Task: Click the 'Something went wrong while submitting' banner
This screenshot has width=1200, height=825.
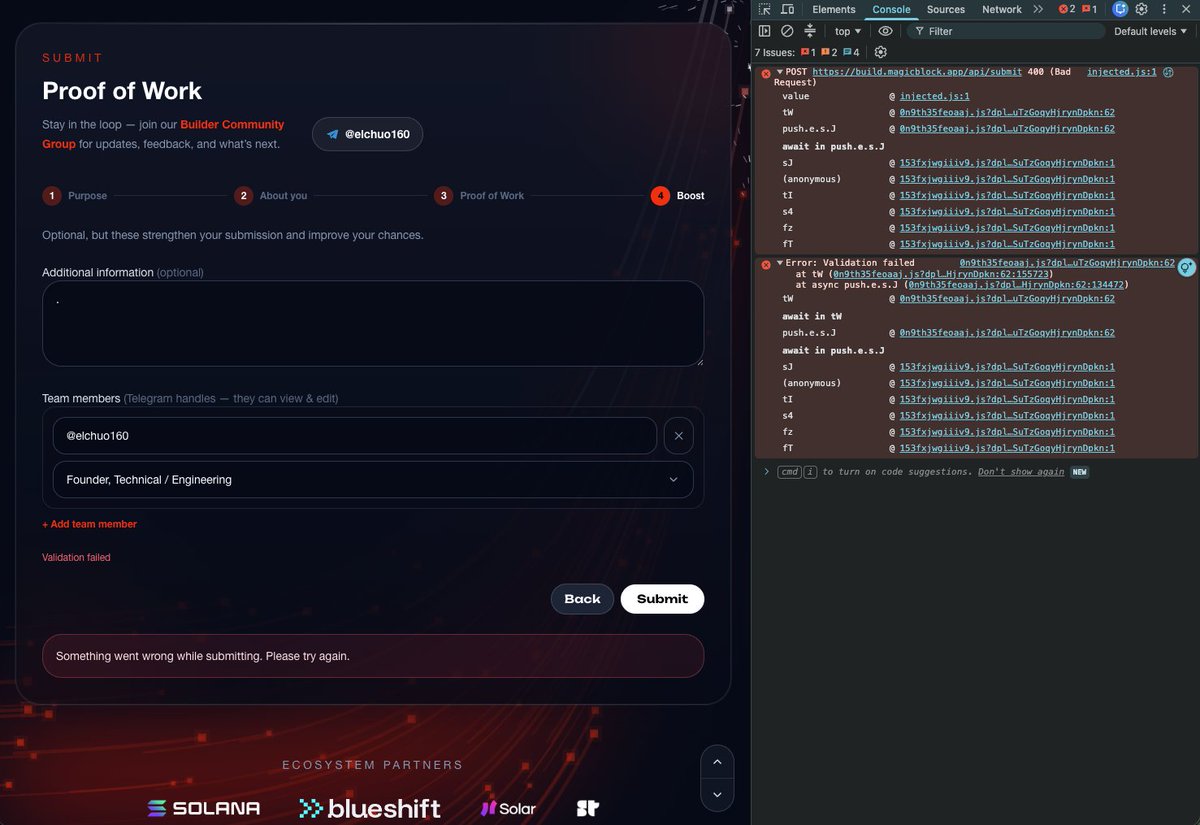Action: pos(373,656)
